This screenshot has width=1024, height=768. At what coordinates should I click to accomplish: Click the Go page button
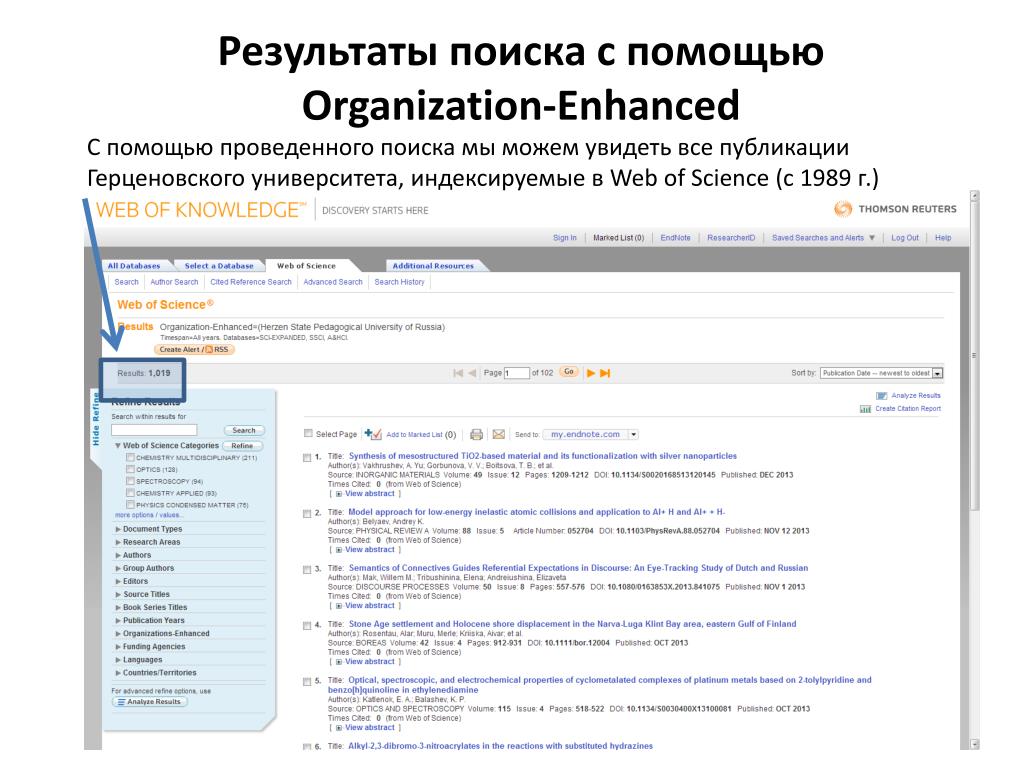tap(569, 372)
